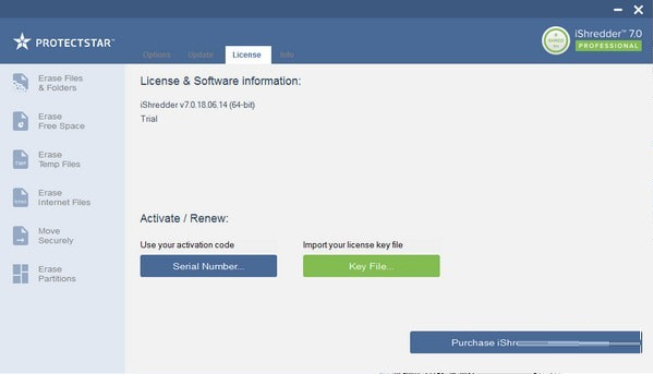The width and height of the screenshot is (653, 377).
Task: Click the Erase Files & Folders label
Action: pyautogui.click(x=60, y=83)
